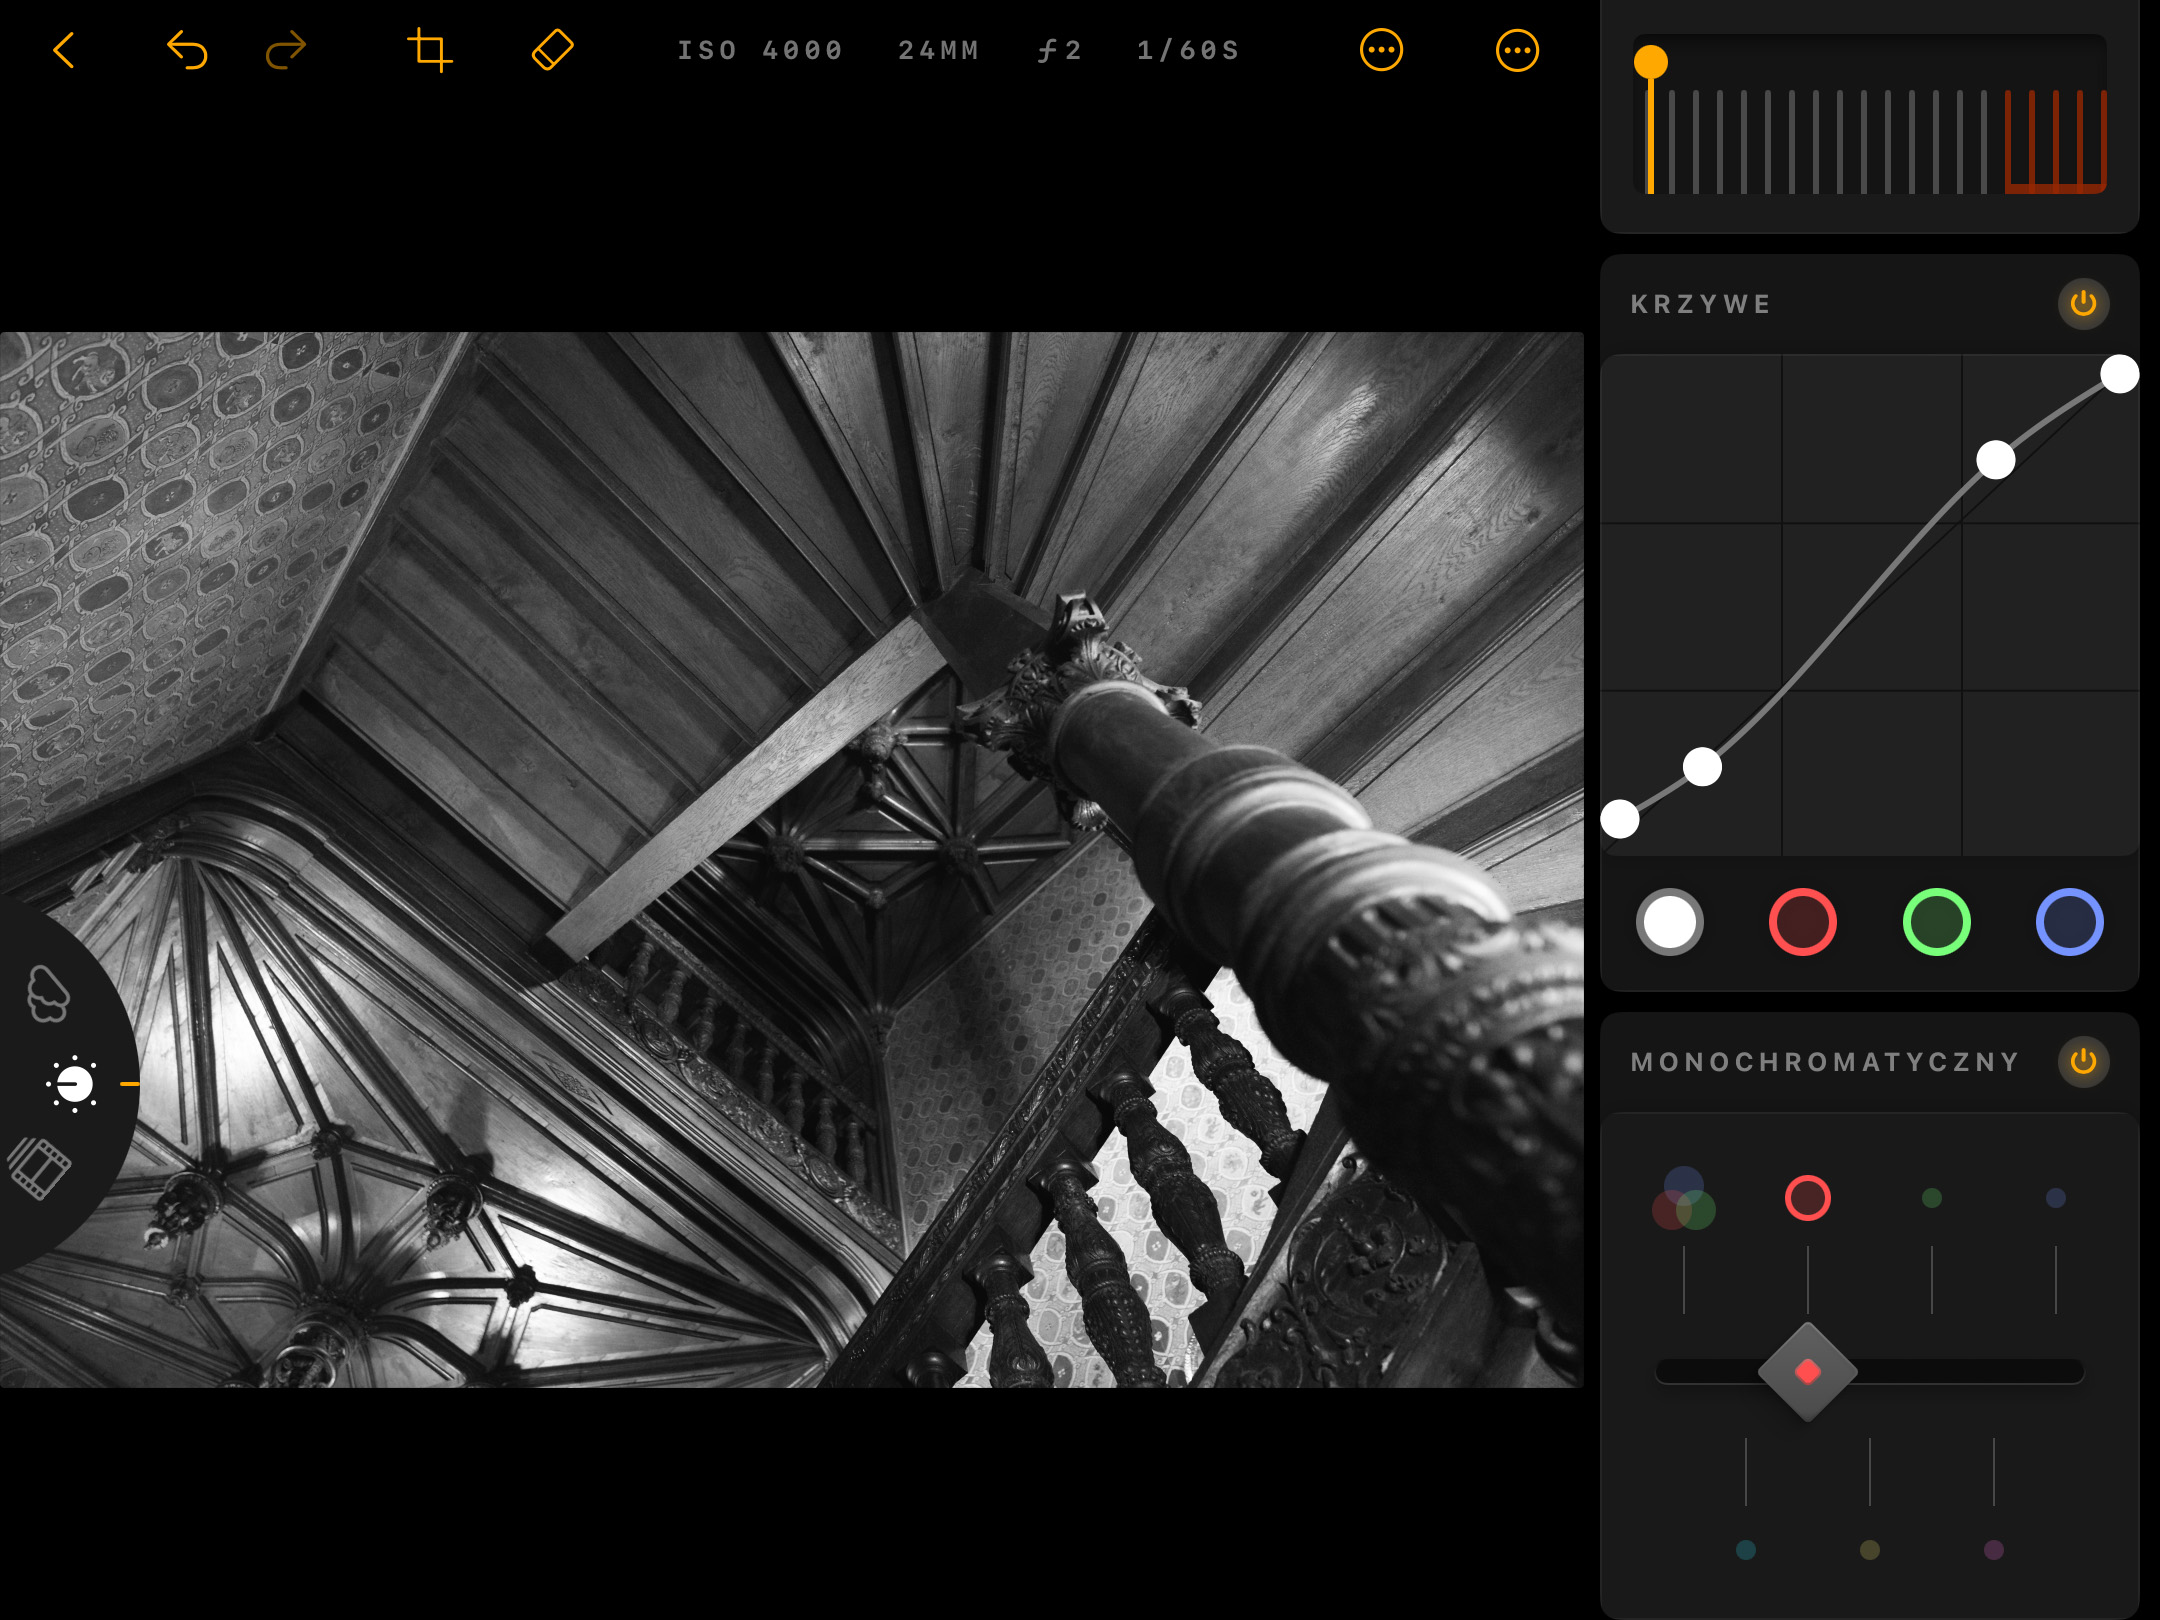The image size is (2160, 1620).
Task: Switch curves to the red channel
Action: pos(1802,922)
